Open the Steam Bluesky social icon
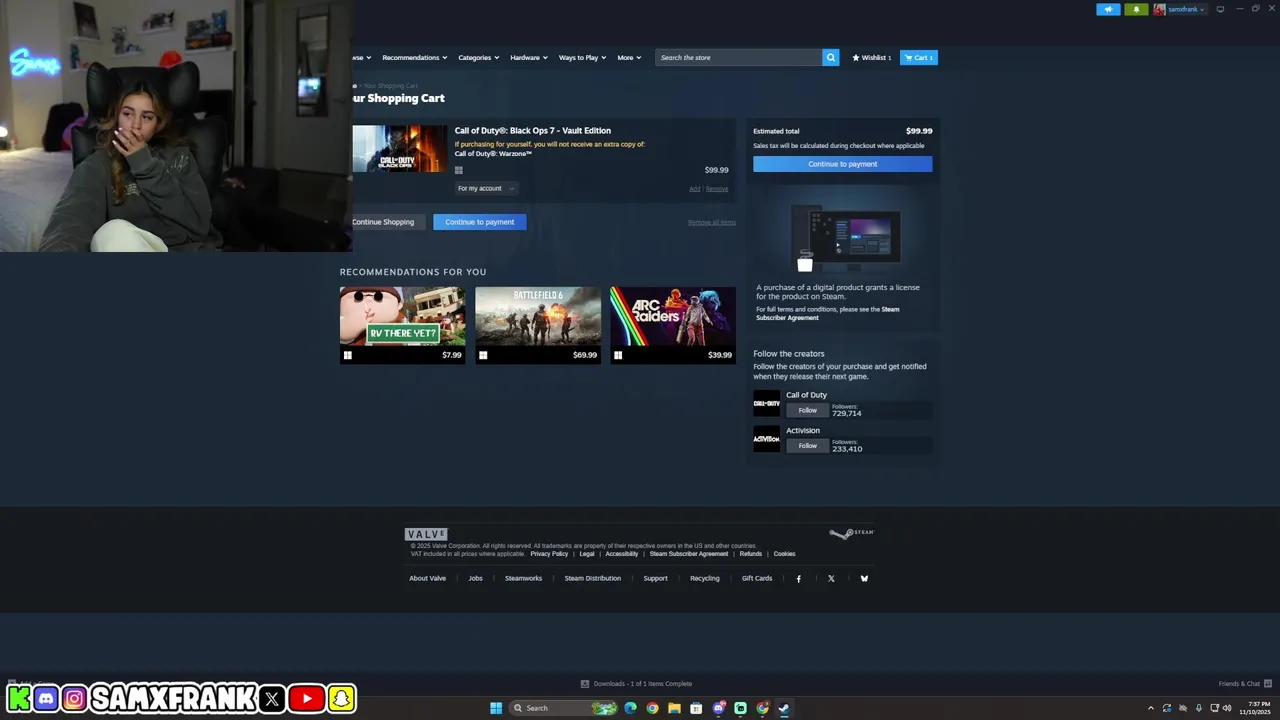The height and width of the screenshot is (720, 1280). (x=864, y=578)
